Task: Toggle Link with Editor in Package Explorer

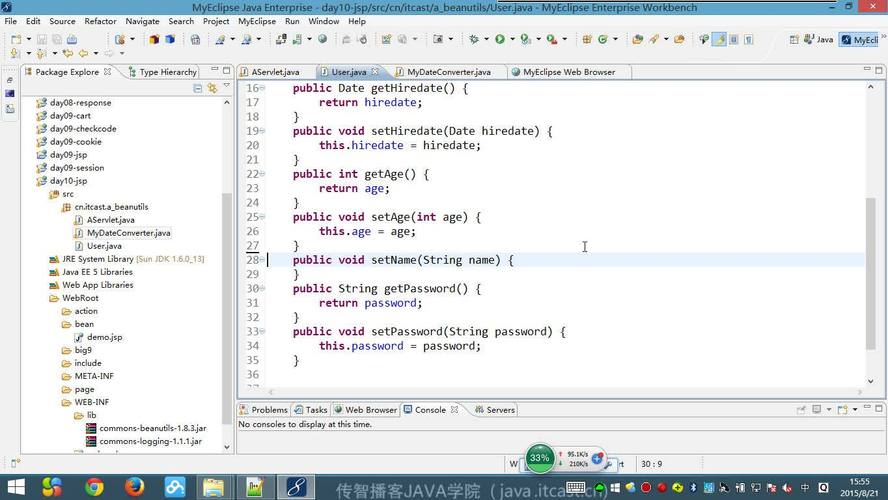Action: [x=212, y=89]
